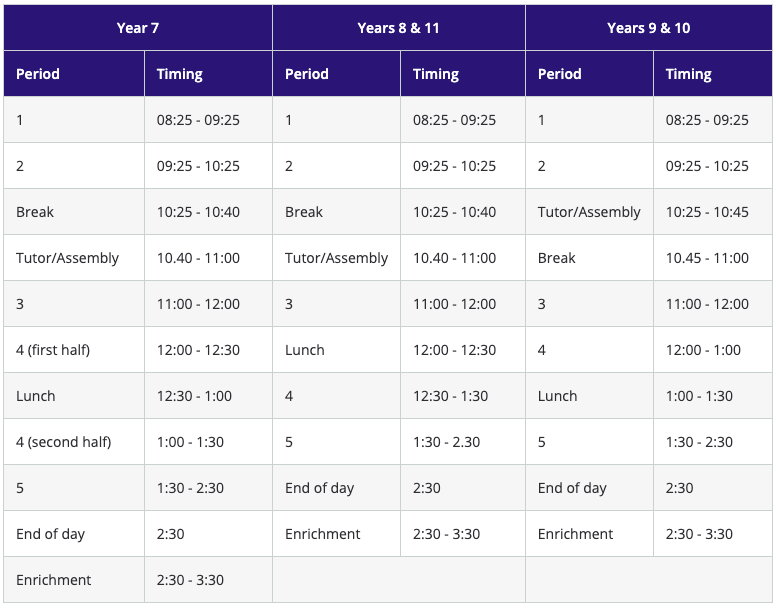Screen dimensions: 776x609
Task: Select the Years 8 & 11 header
Action: [x=399, y=28]
